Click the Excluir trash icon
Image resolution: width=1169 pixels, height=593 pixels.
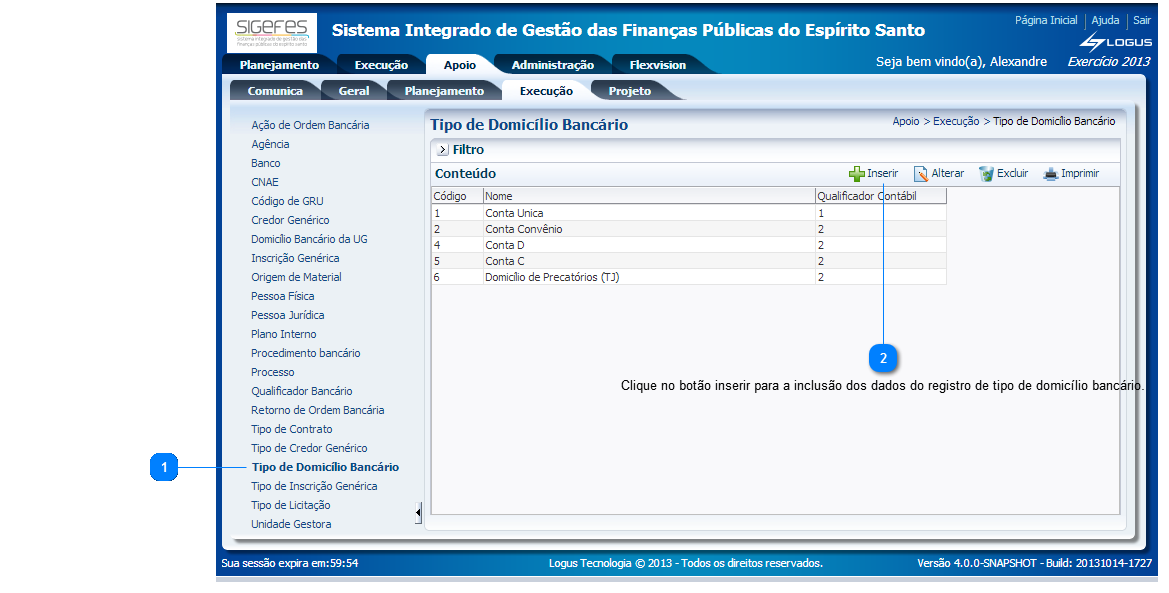pyautogui.click(x=986, y=174)
